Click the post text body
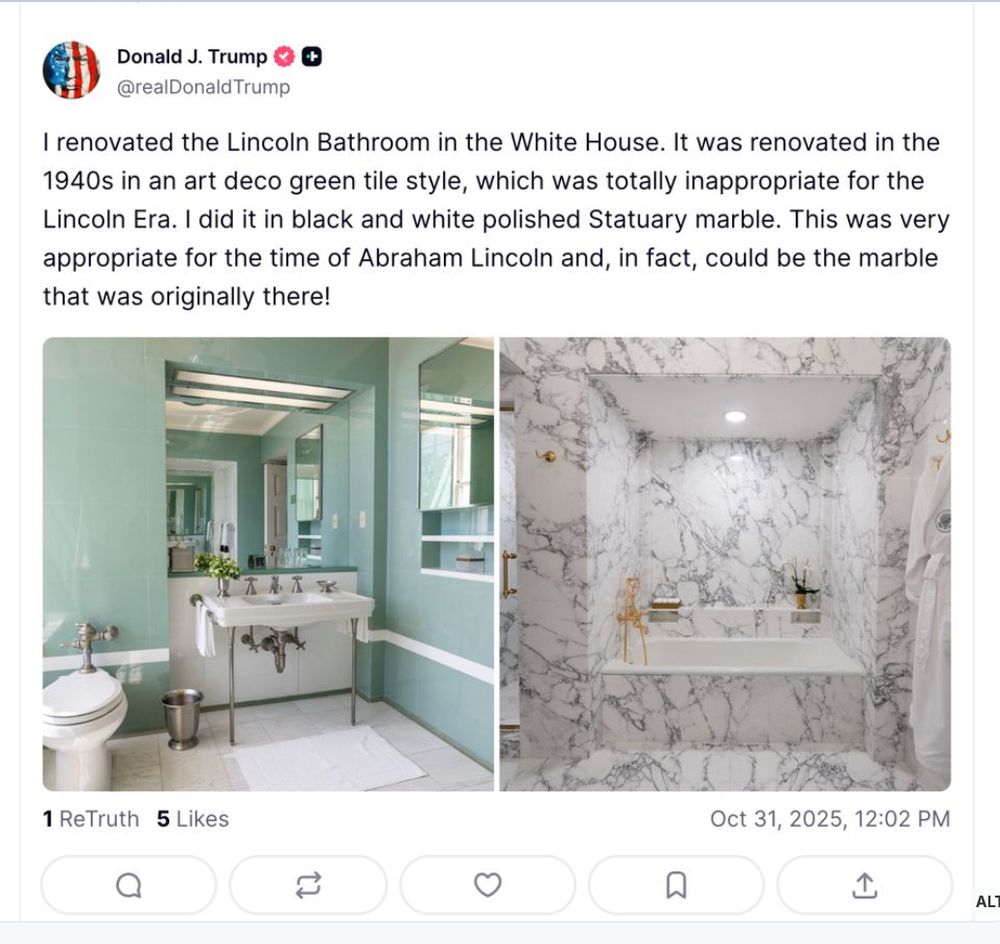Viewport: 1000px width, 944px height. (496, 219)
